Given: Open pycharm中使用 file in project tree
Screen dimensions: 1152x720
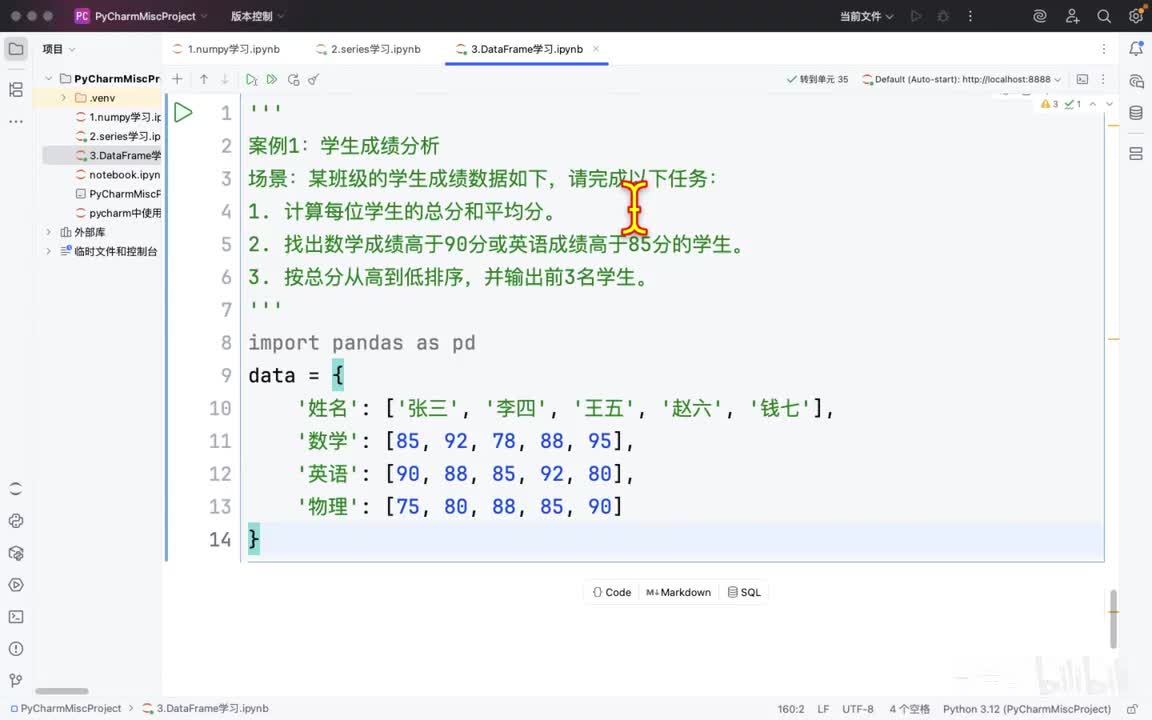Looking at the screenshot, I should pos(118,213).
